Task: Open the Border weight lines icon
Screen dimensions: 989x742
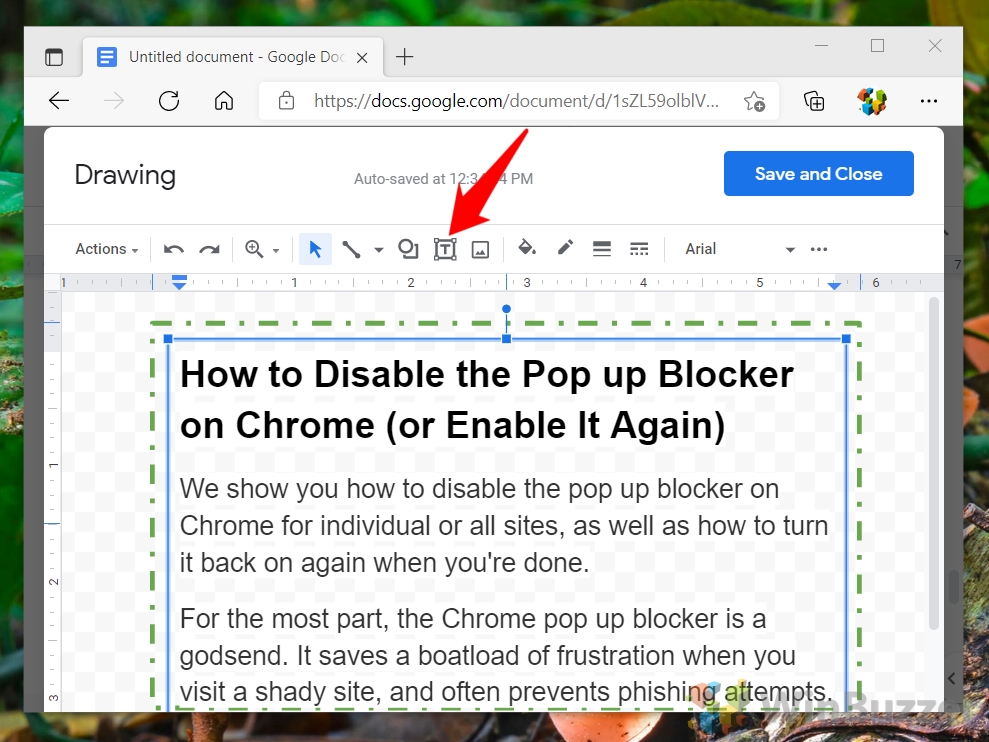Action: click(x=602, y=249)
